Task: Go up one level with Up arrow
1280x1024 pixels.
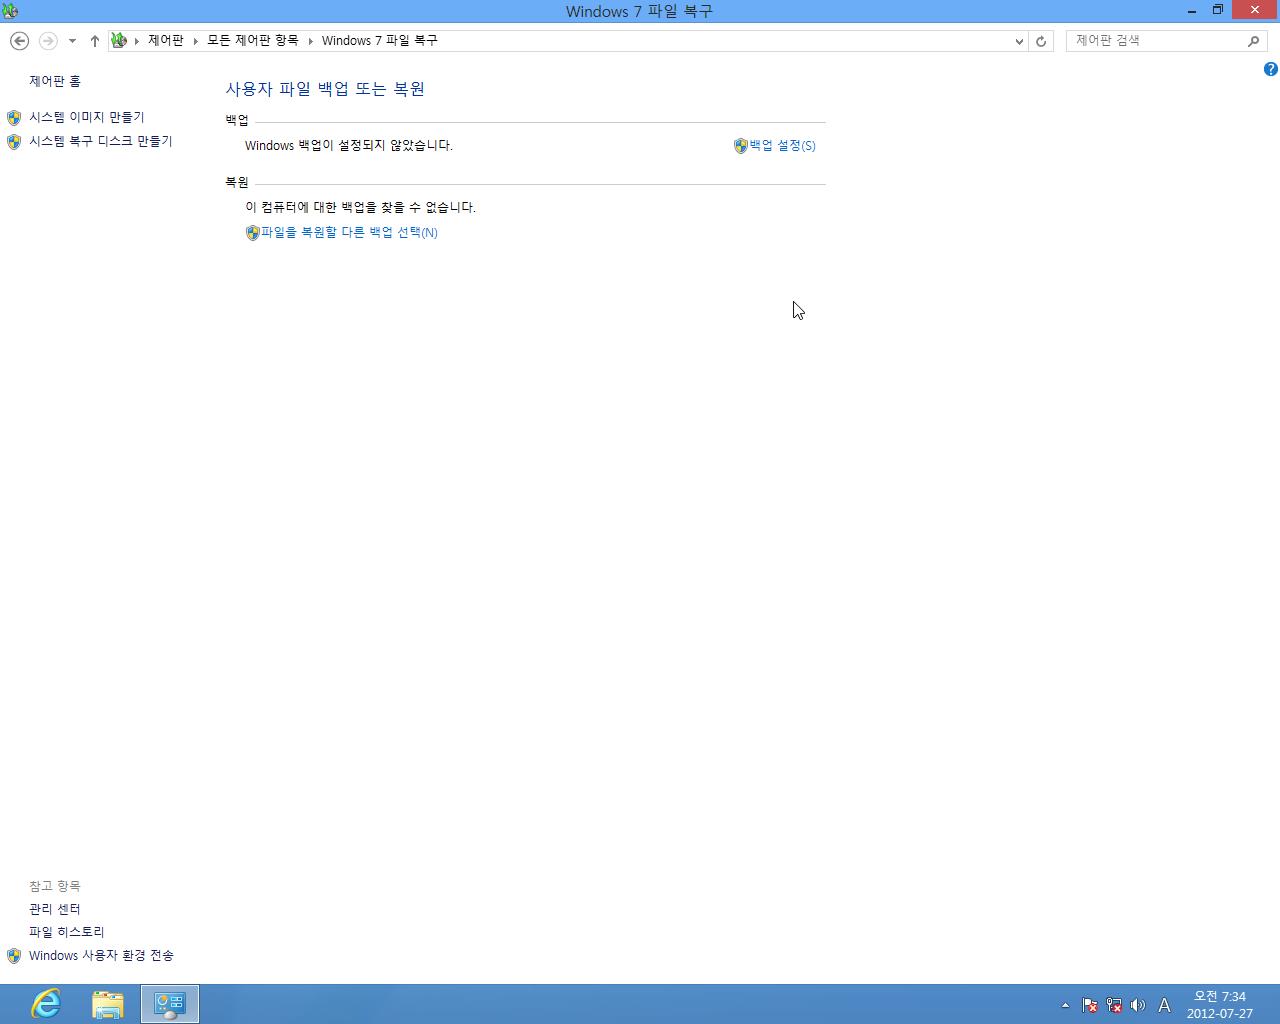Action: (94, 41)
